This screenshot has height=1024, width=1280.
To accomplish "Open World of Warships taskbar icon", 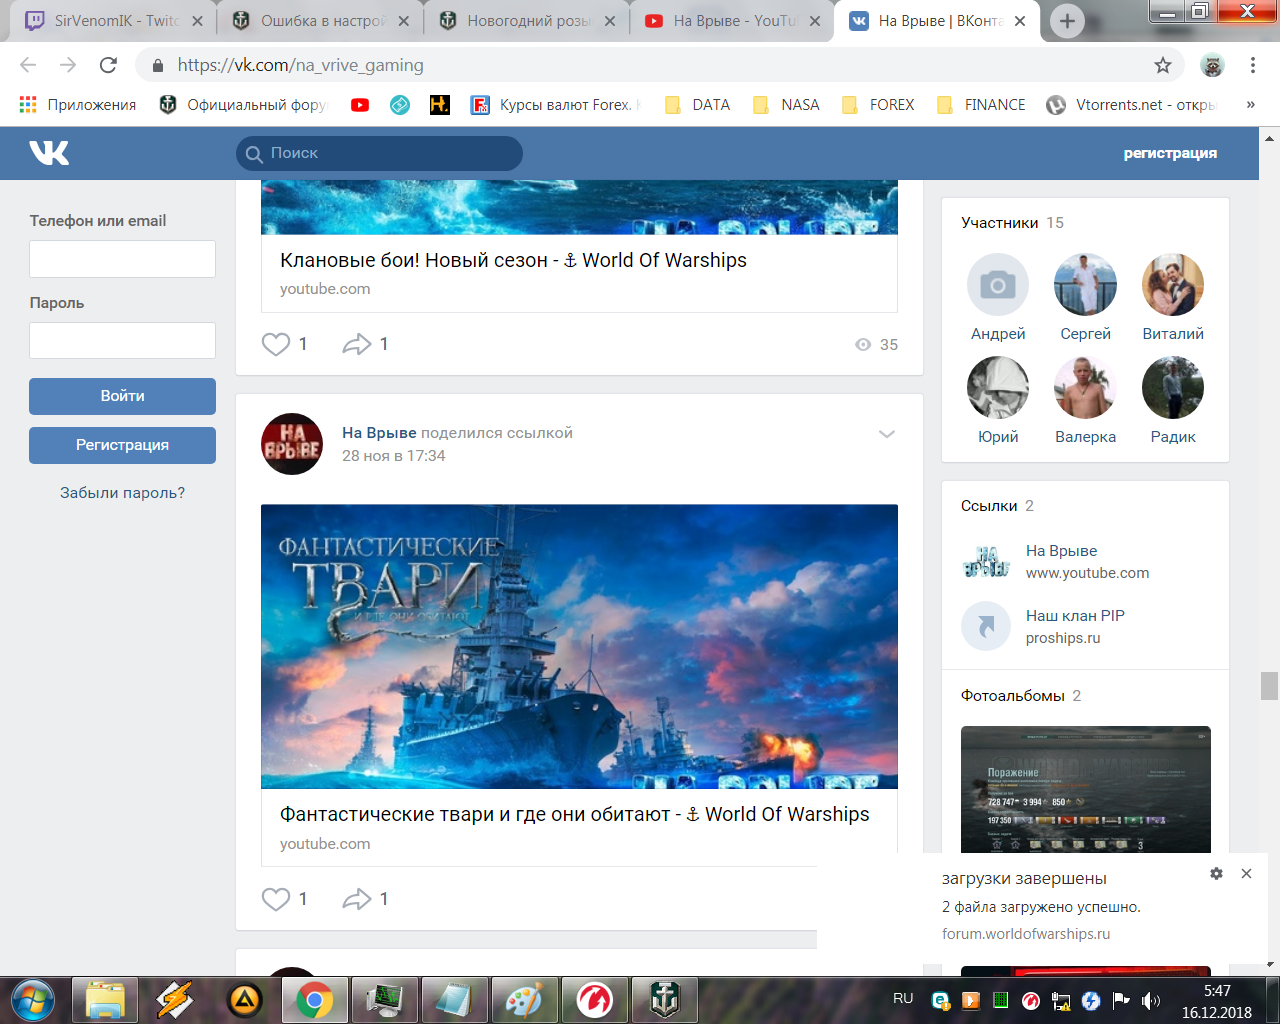I will pyautogui.click(x=665, y=999).
